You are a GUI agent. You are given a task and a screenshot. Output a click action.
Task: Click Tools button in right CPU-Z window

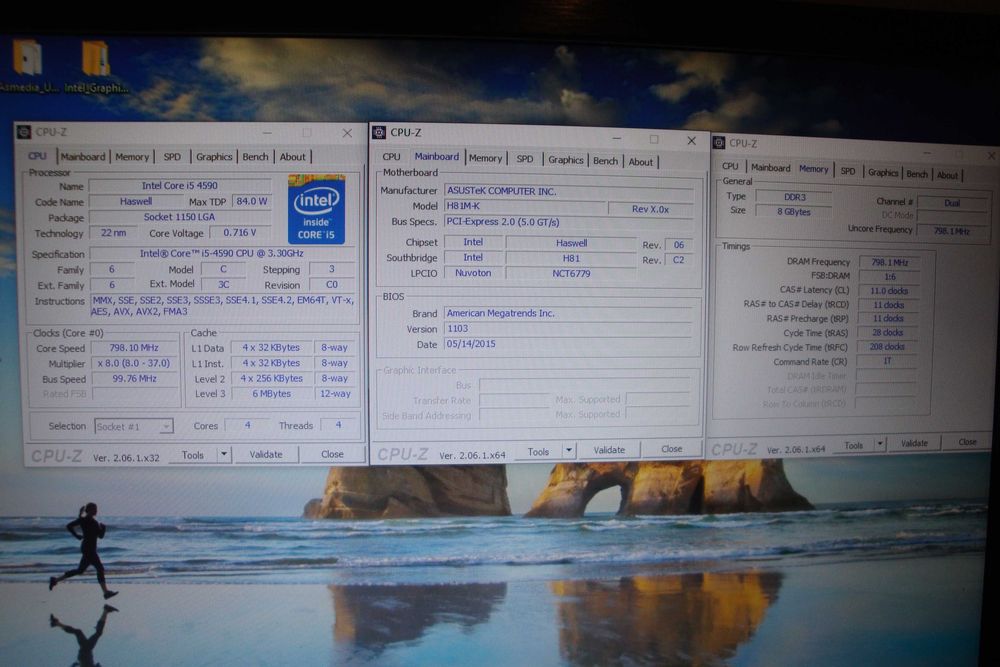pos(853,445)
